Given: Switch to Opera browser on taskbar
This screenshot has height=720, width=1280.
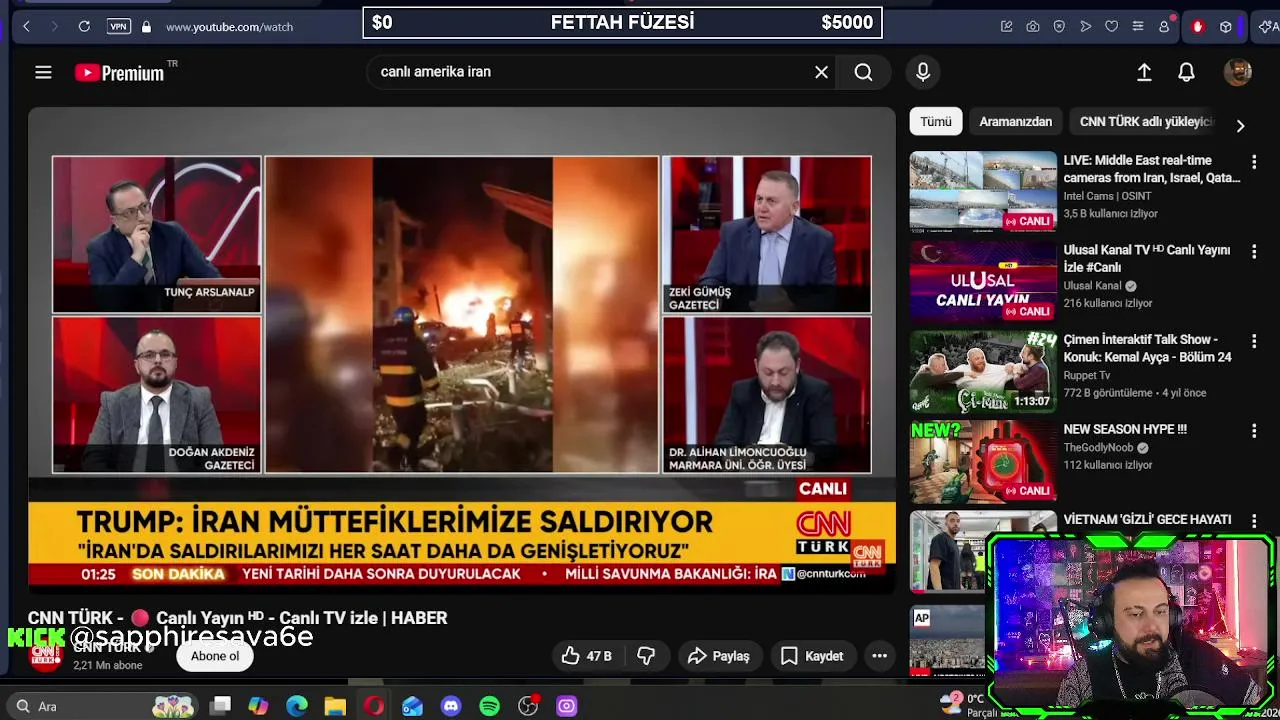Looking at the screenshot, I should pos(374,706).
